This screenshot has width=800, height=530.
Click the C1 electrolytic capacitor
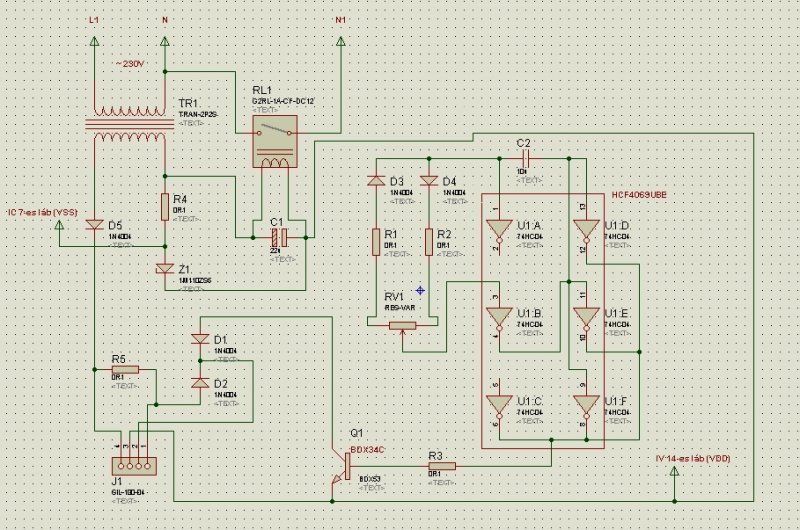click(x=279, y=237)
